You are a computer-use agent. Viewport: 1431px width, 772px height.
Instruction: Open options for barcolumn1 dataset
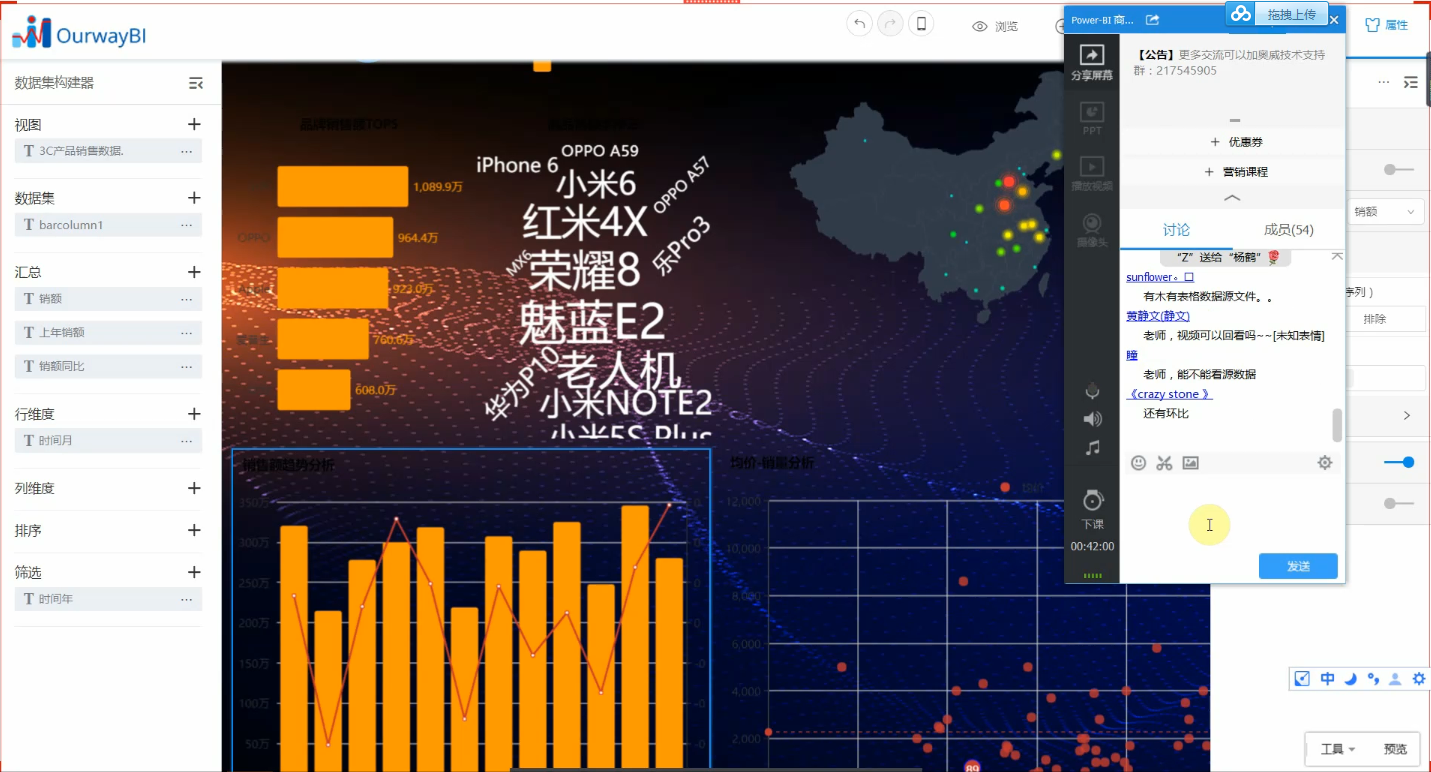[x=187, y=225]
